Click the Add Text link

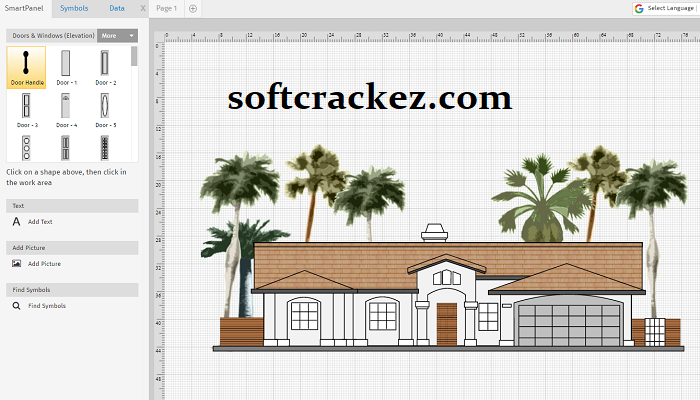tap(40, 221)
